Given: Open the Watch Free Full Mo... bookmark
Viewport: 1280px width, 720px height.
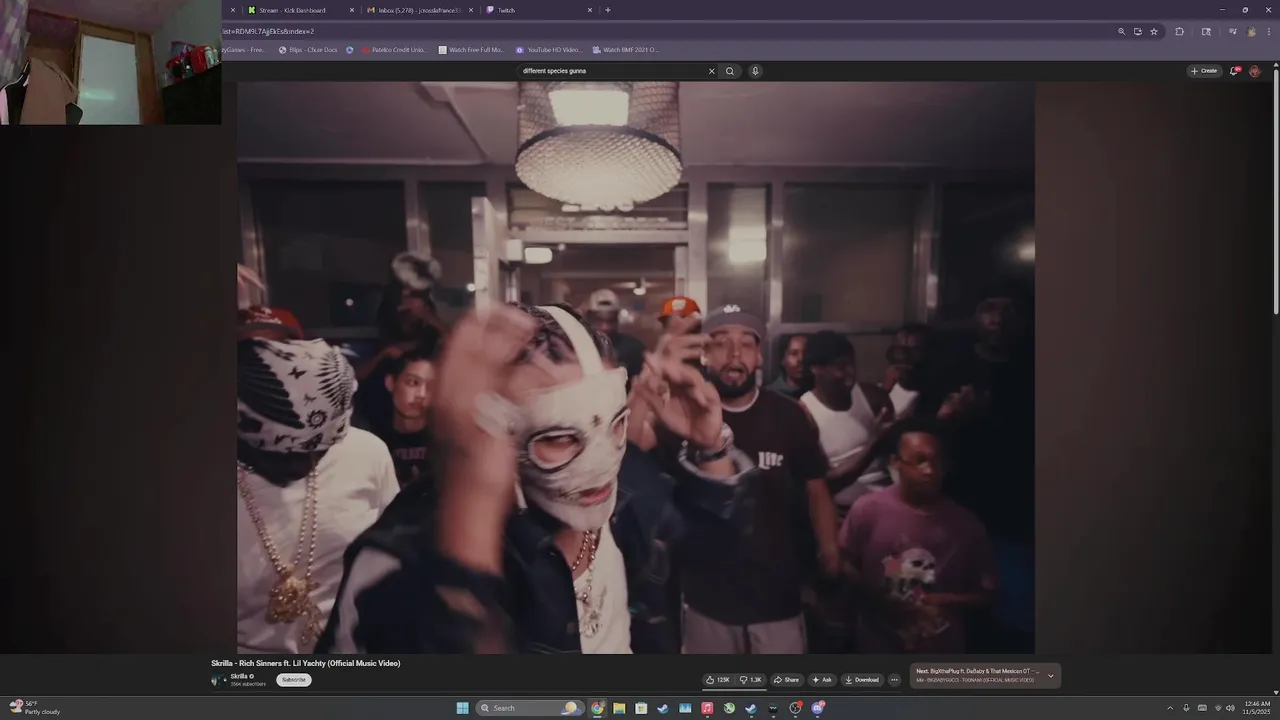Looking at the screenshot, I should (x=471, y=50).
